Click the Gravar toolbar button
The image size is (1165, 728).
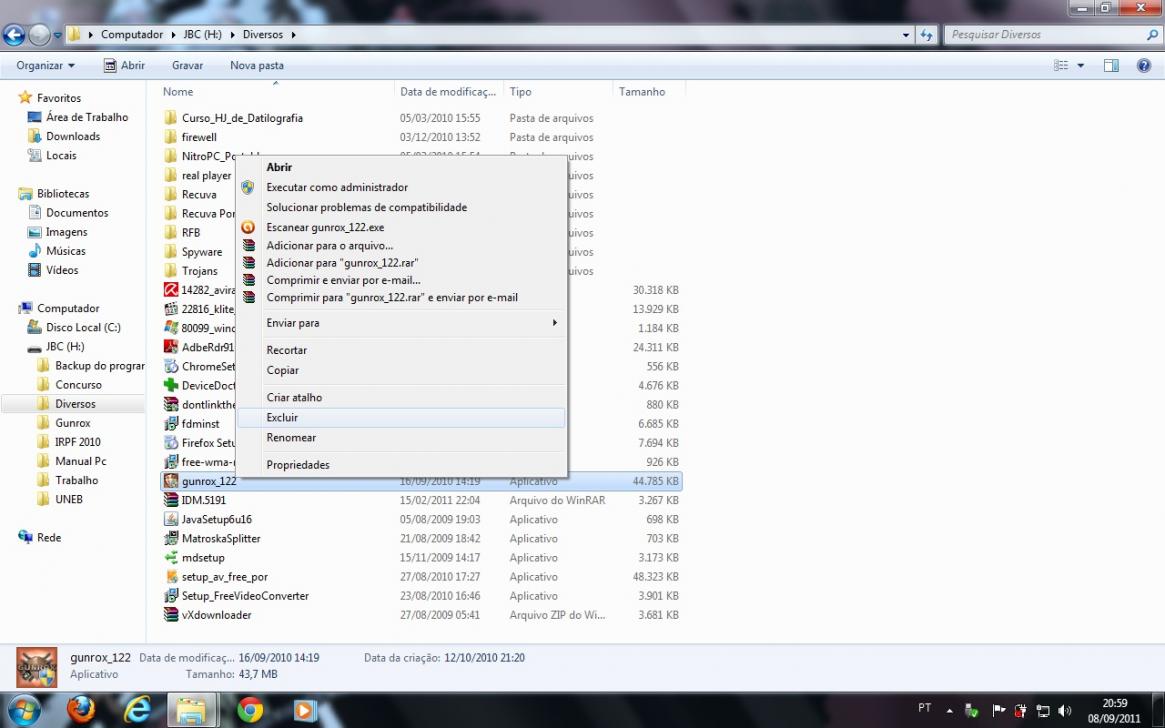click(187, 65)
